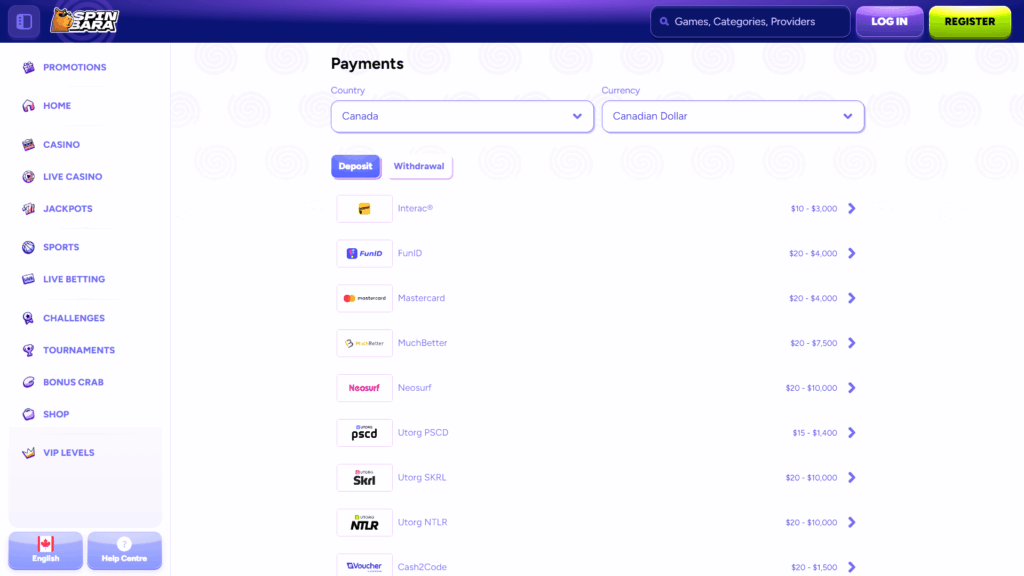The height and width of the screenshot is (576, 1024).
Task: Switch to the Withdrawal tab
Action: pos(420,166)
